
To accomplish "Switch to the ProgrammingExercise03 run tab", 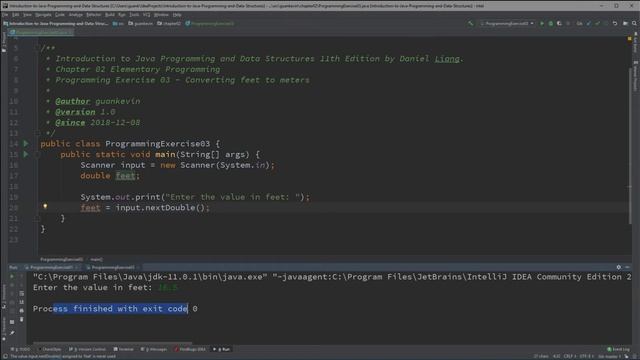I will (x=113, y=267).
